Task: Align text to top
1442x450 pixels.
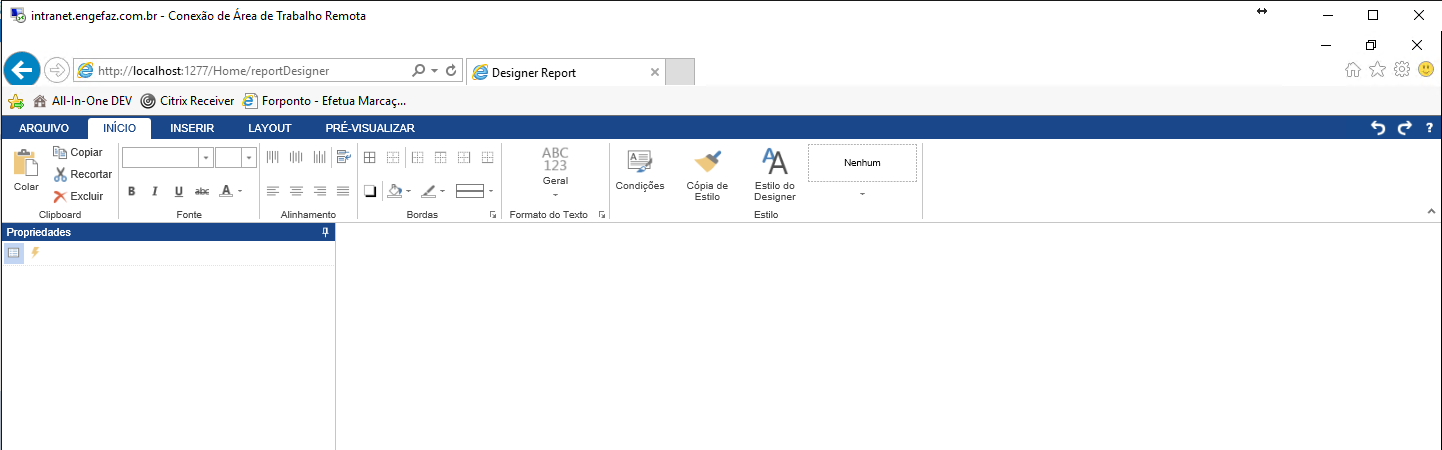Action: click(x=272, y=157)
